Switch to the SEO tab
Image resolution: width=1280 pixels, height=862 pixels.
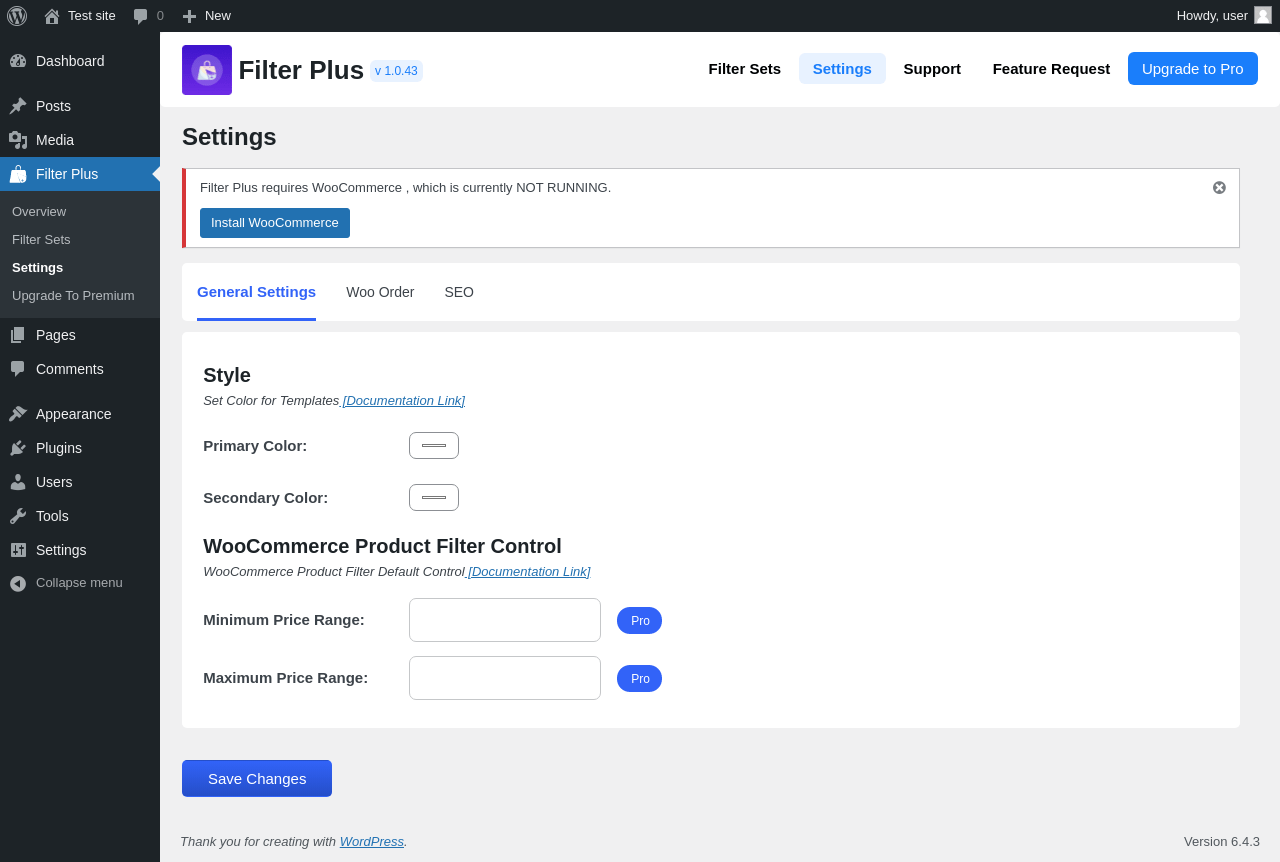459,292
